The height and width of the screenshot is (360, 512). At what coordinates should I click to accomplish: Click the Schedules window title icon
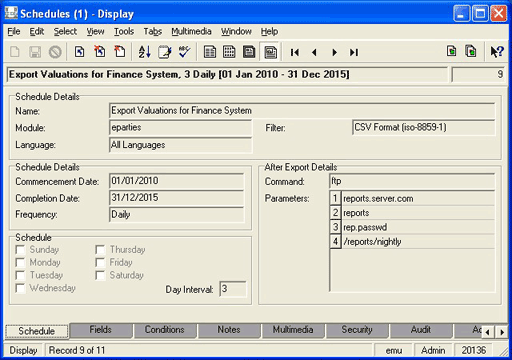click(x=11, y=13)
